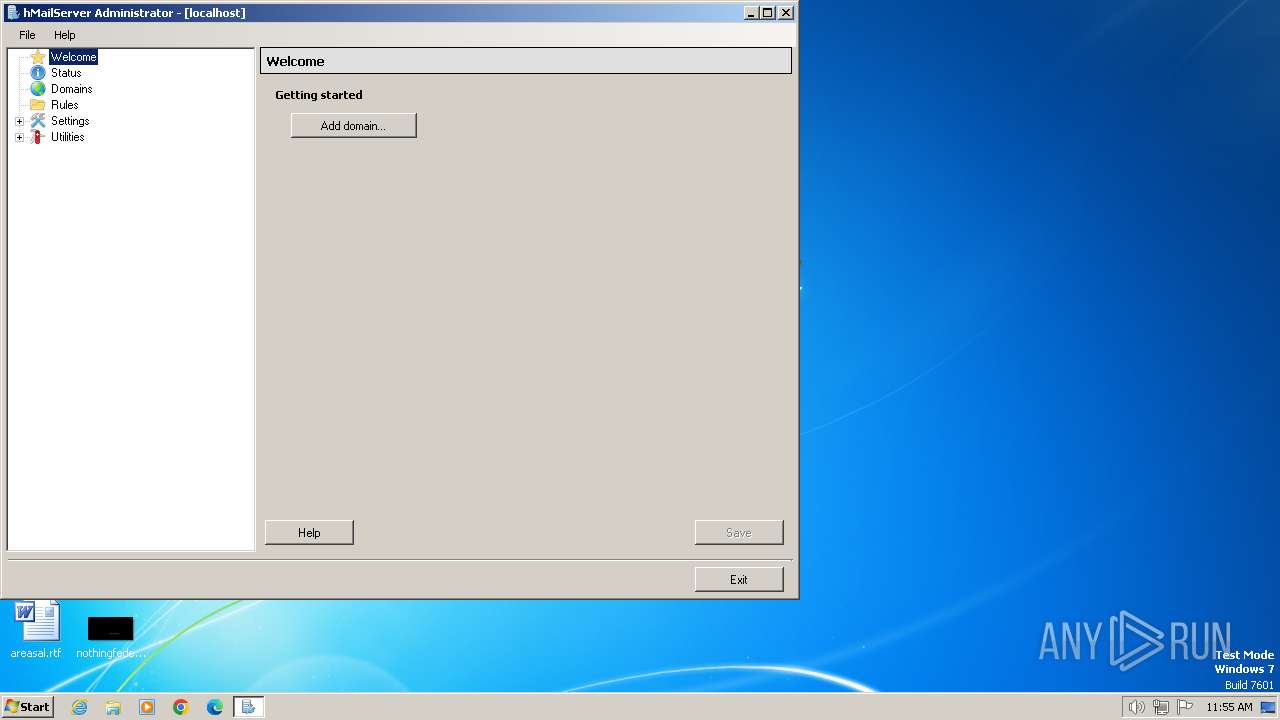Click the Status info icon
This screenshot has width=1280, height=720.
(38, 73)
